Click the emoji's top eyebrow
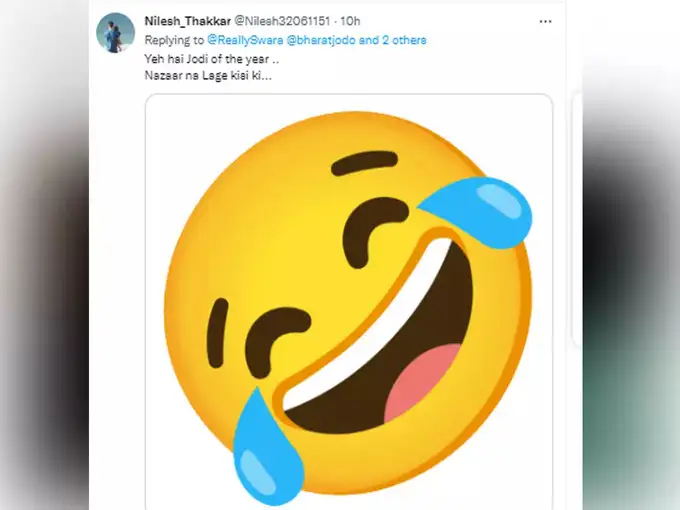 (364, 164)
